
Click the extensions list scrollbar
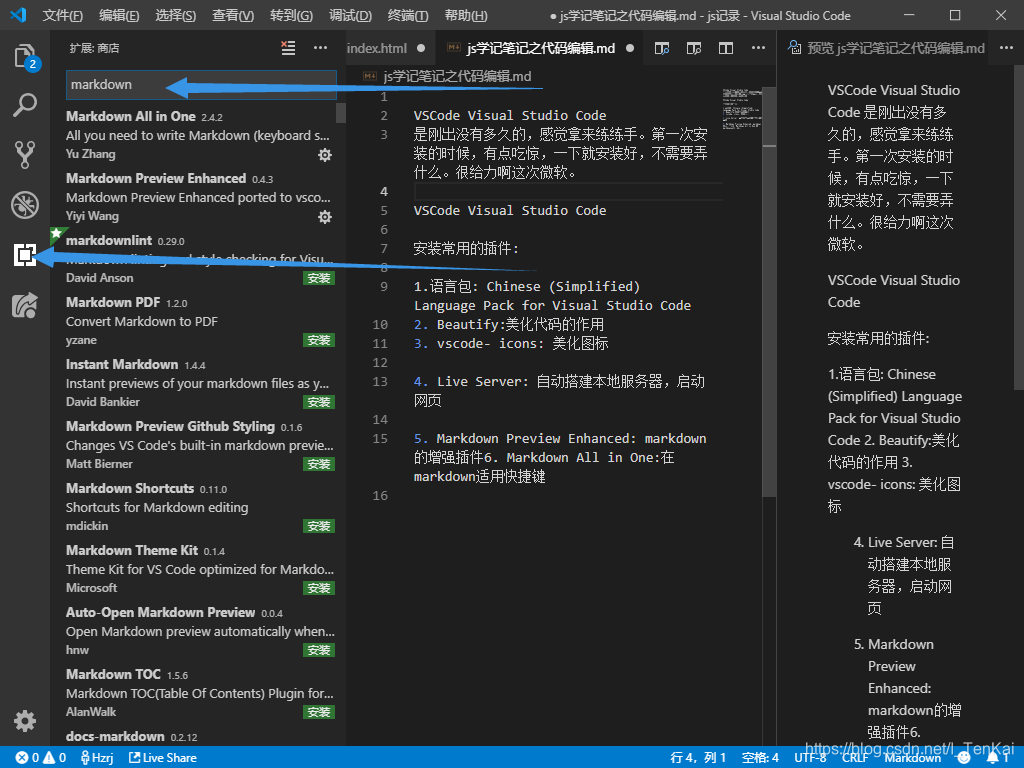(341, 112)
